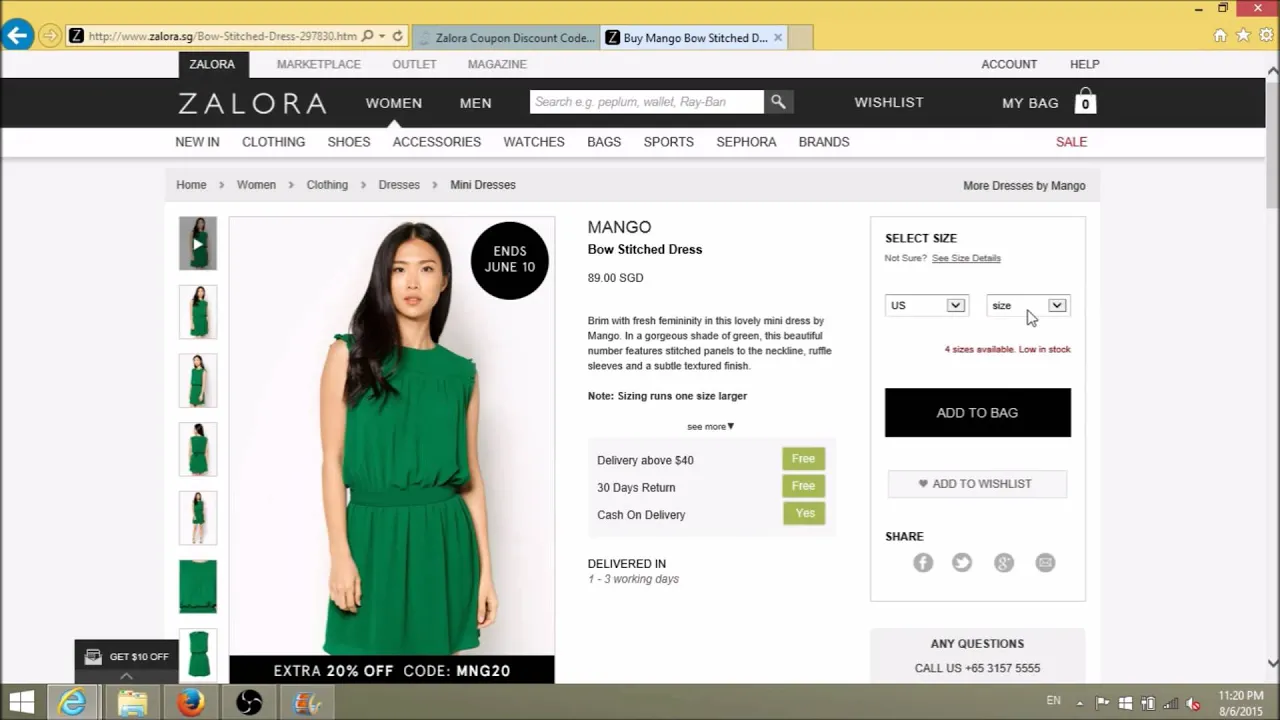Click the Dresses breadcrumb

(x=399, y=185)
